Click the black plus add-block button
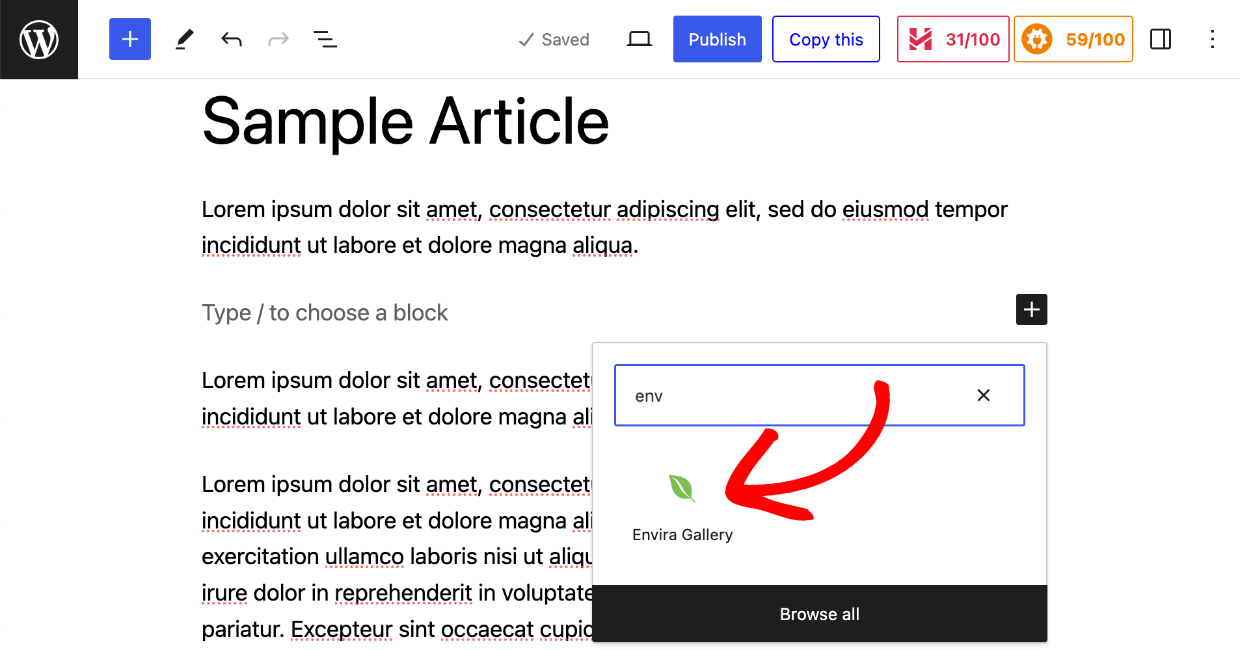This screenshot has height=650, width=1240. (x=1031, y=310)
